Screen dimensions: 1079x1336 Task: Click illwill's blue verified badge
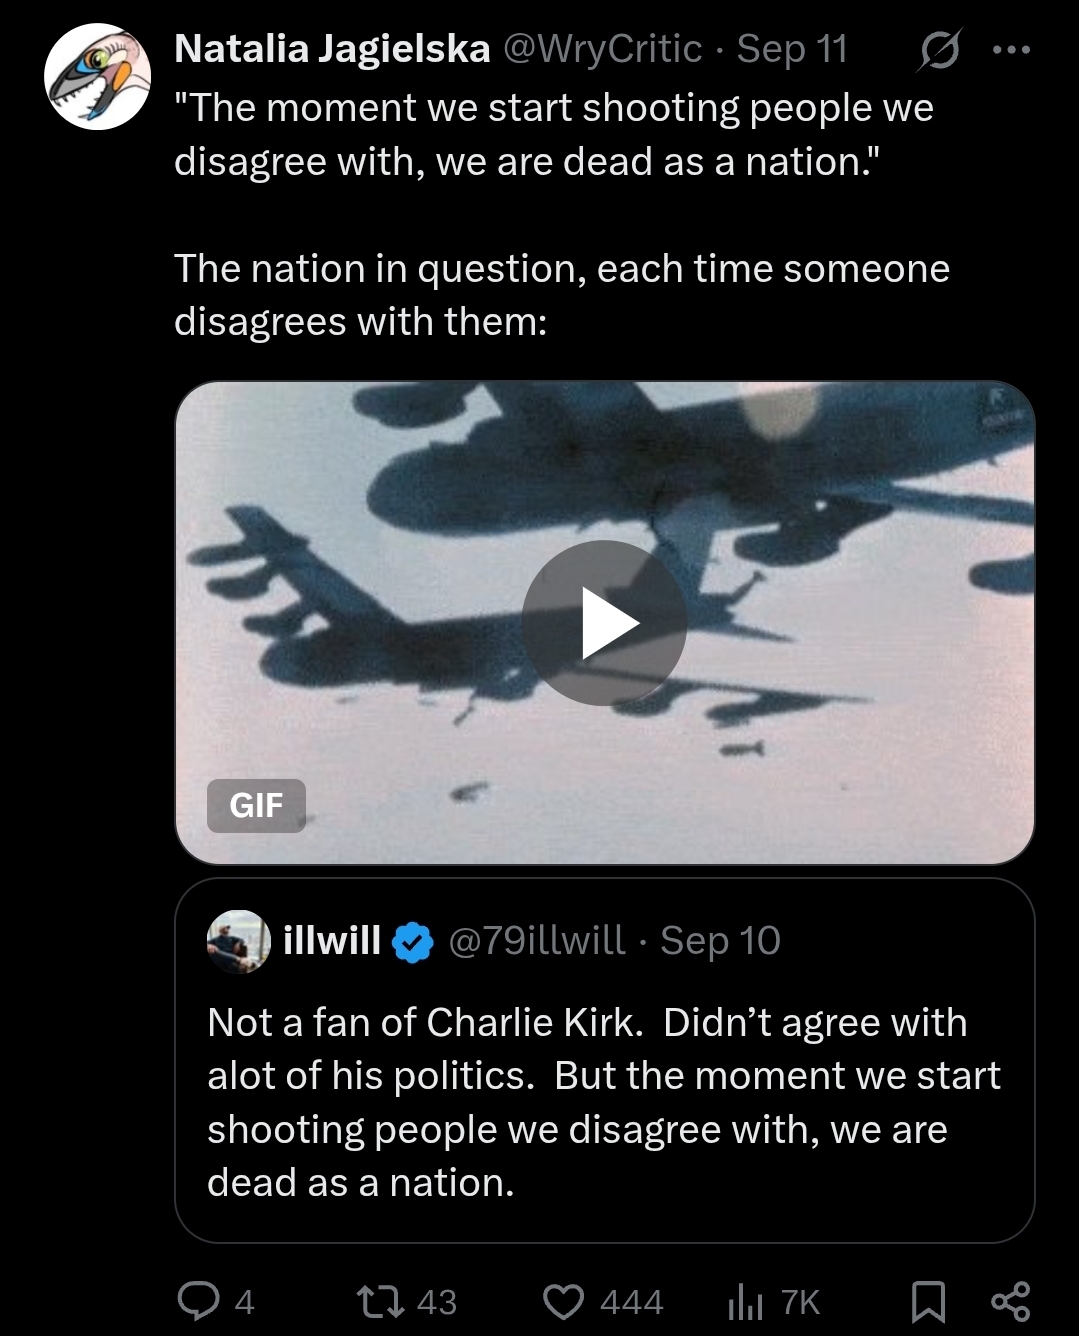click(x=412, y=942)
